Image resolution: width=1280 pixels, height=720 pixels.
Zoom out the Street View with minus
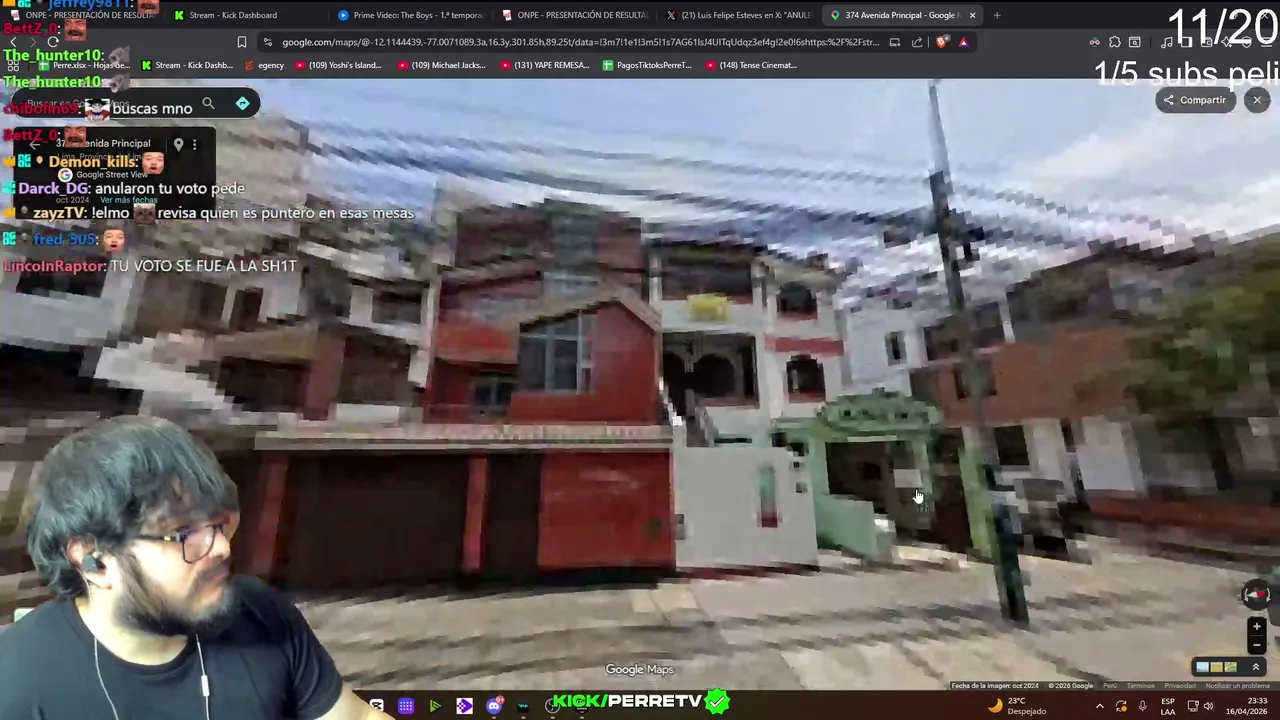click(1257, 645)
